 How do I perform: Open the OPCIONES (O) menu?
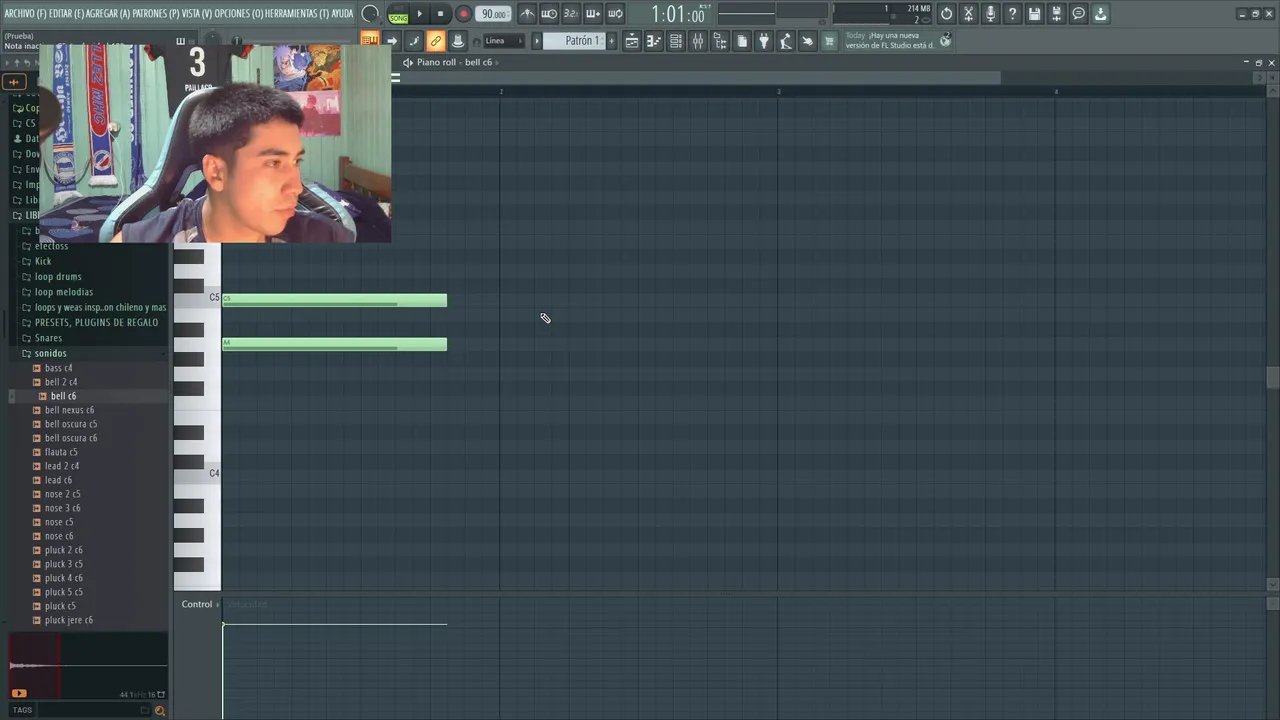239,14
